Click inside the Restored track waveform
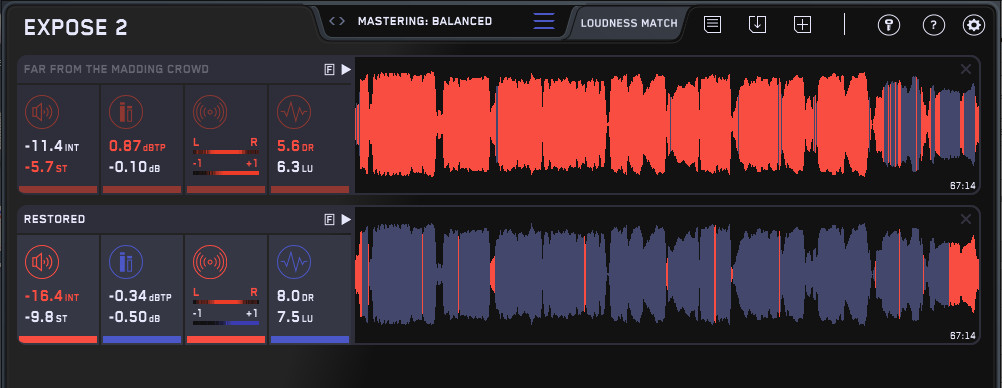The height and width of the screenshot is (388, 1002). 667,275
